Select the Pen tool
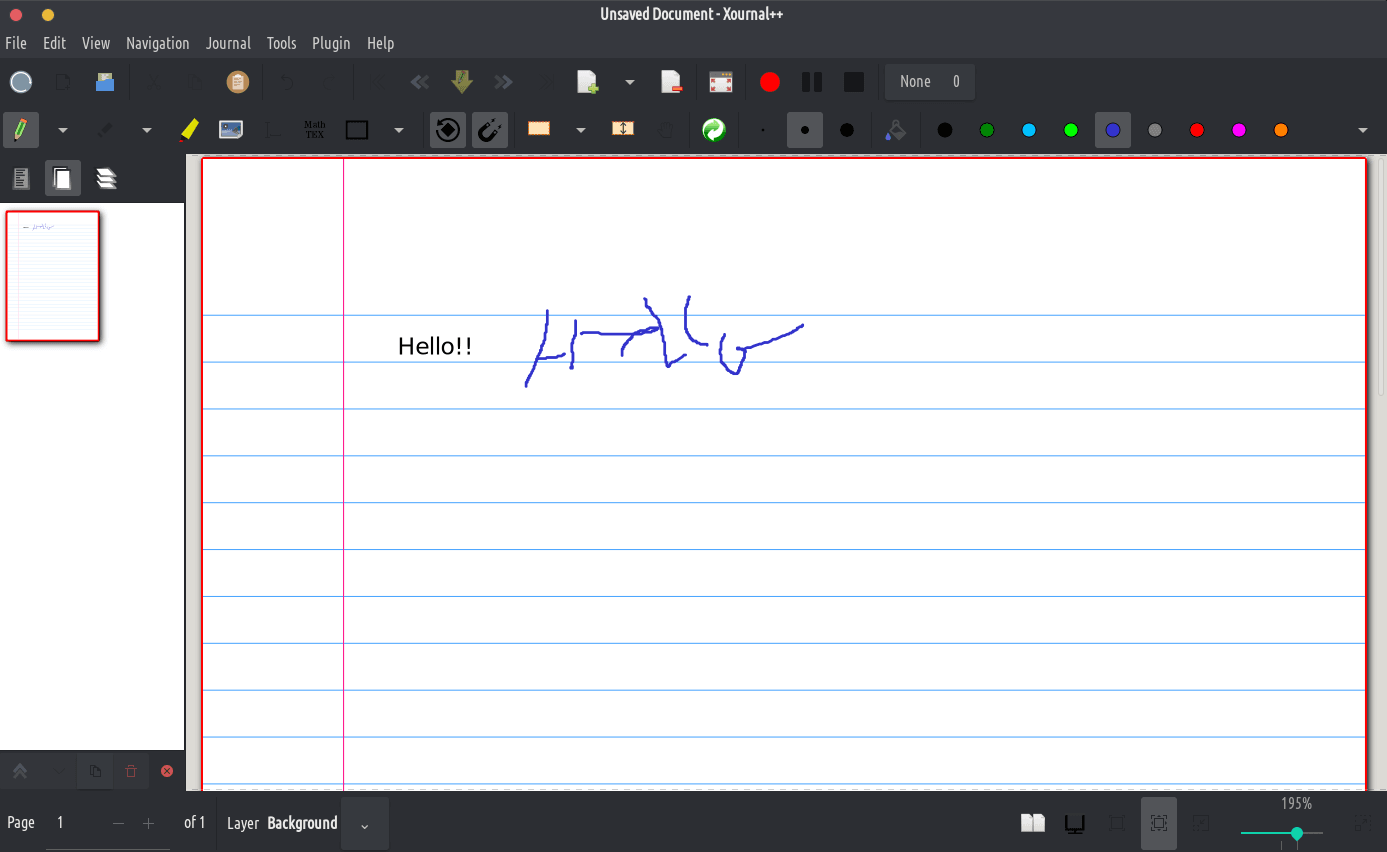This screenshot has width=1387, height=852. (18, 130)
